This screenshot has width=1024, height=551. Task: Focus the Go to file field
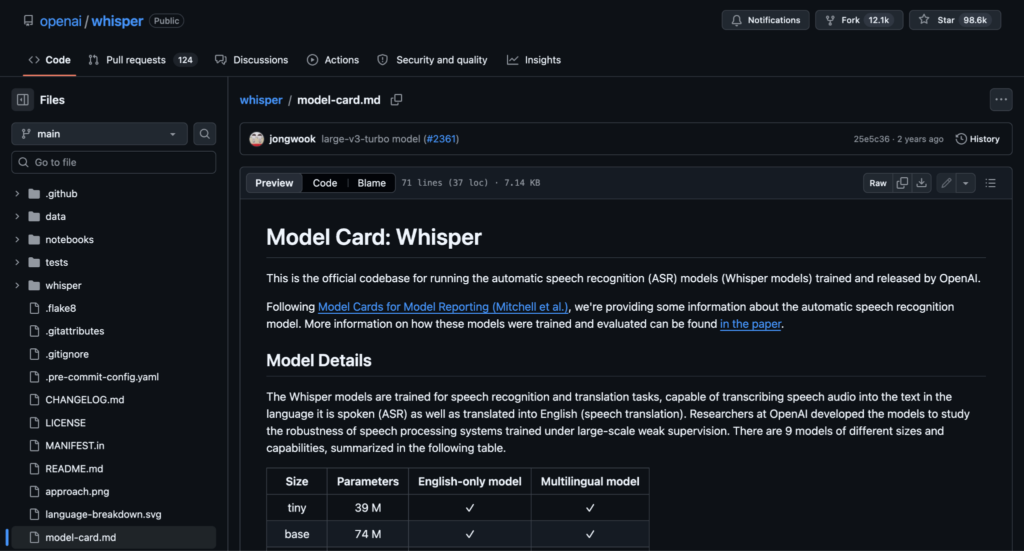(x=114, y=162)
